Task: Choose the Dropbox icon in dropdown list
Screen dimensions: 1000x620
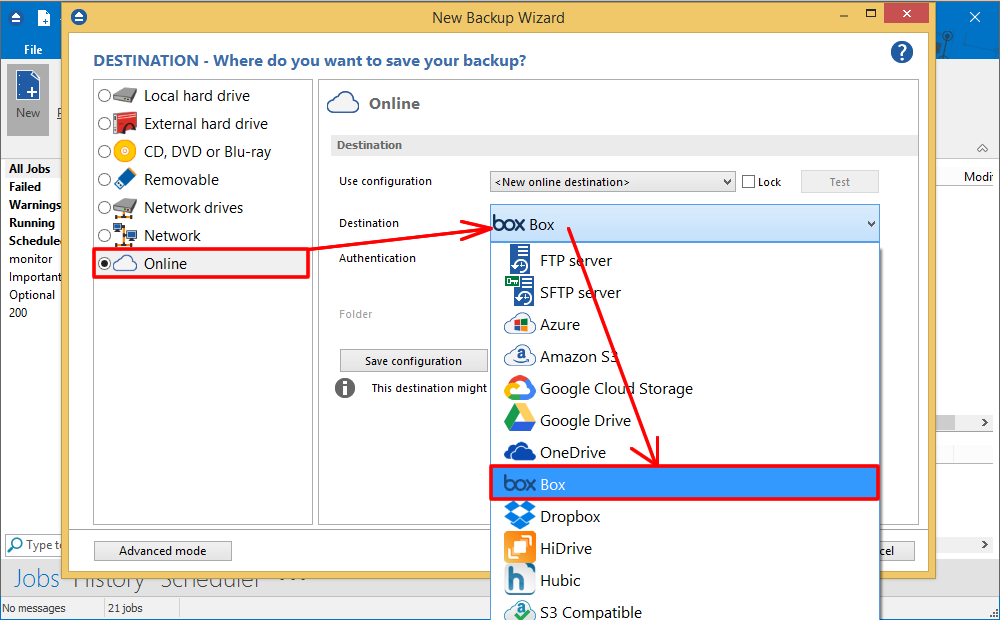Action: pos(519,516)
